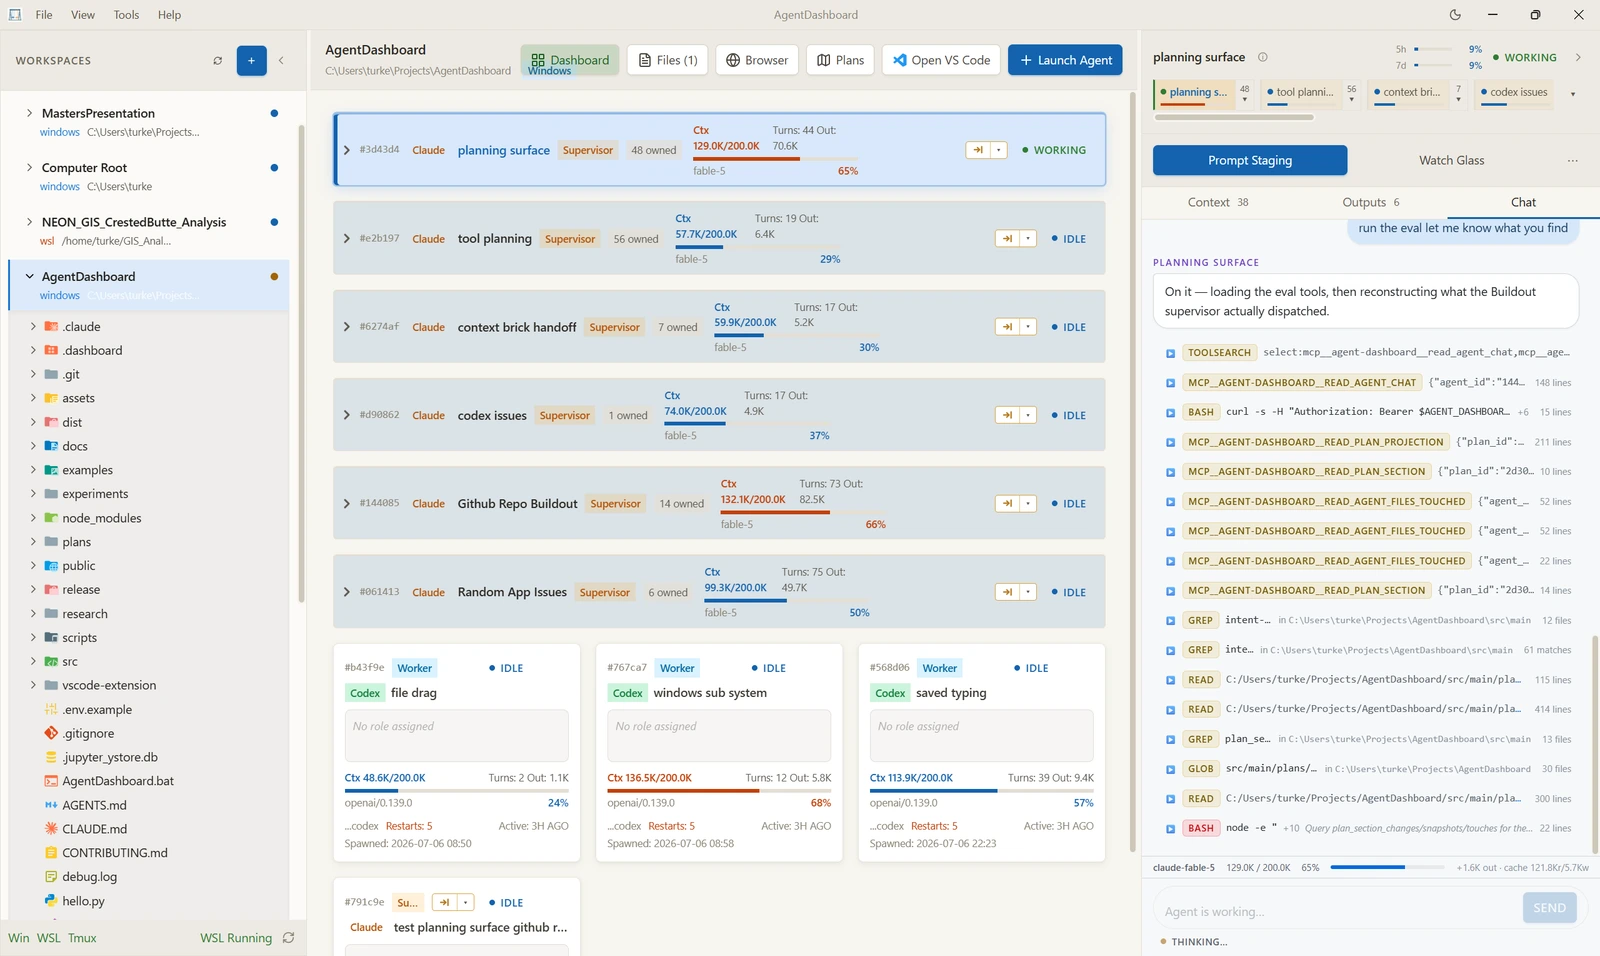This screenshot has height=956, width=1600.
Task: Expand the MastersPresentation workspace
Action: coord(29,113)
